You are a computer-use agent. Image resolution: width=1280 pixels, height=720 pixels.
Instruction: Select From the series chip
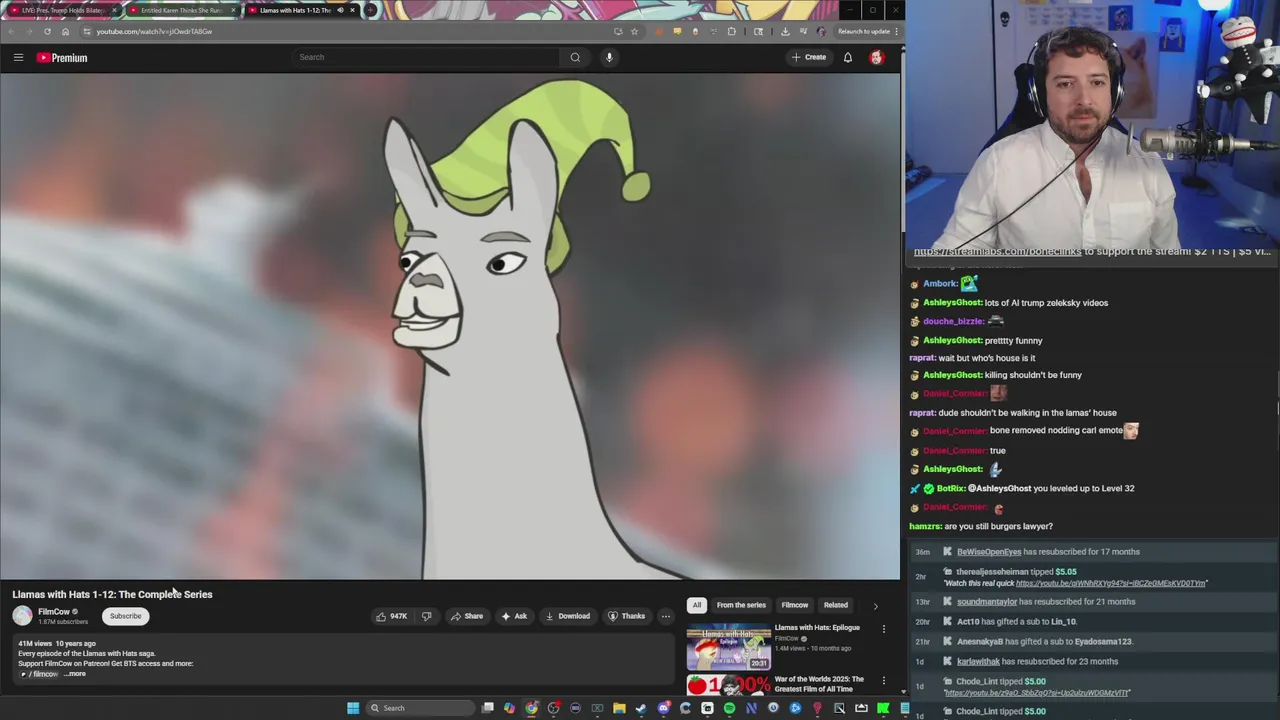click(741, 605)
